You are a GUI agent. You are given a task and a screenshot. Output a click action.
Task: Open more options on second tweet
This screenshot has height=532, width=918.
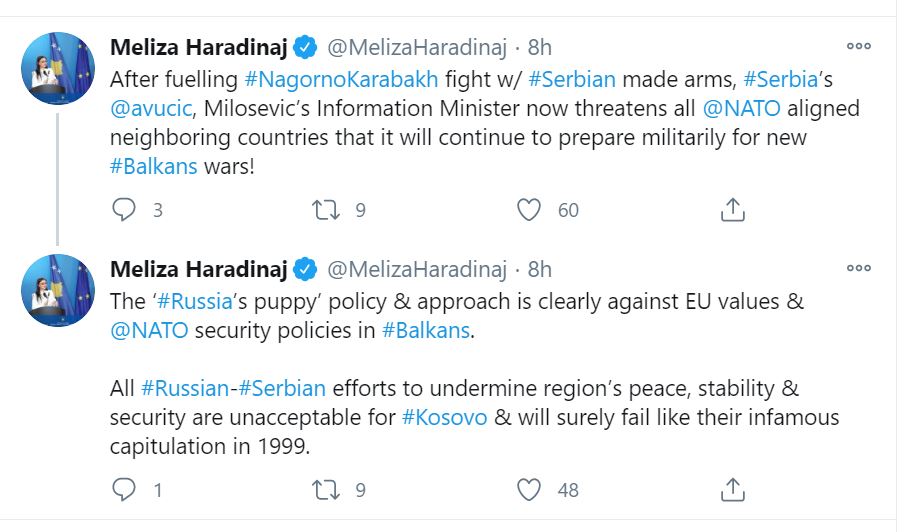point(859,268)
